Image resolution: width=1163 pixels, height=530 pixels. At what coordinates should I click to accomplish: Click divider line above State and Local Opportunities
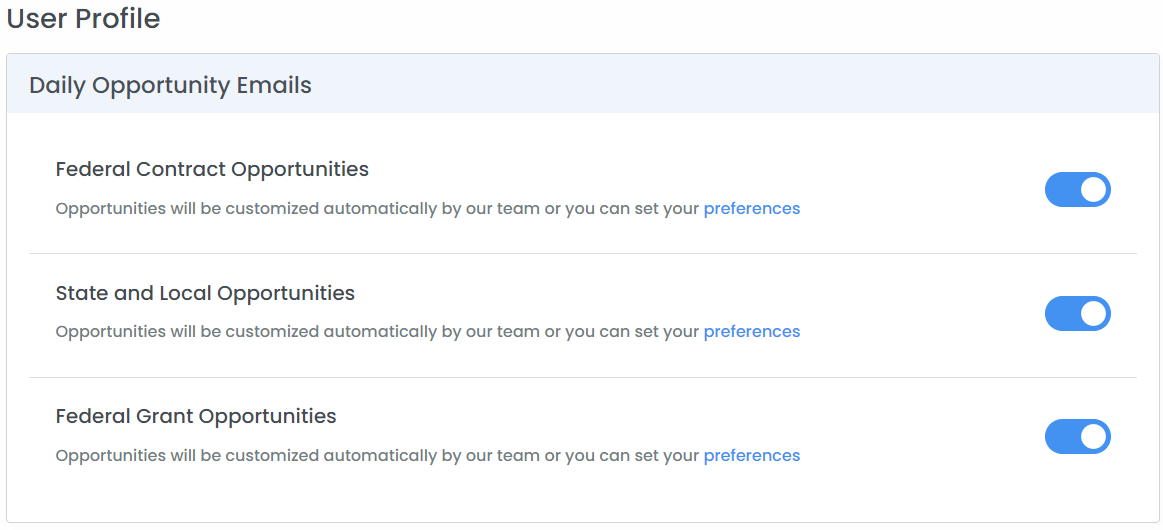(583, 254)
